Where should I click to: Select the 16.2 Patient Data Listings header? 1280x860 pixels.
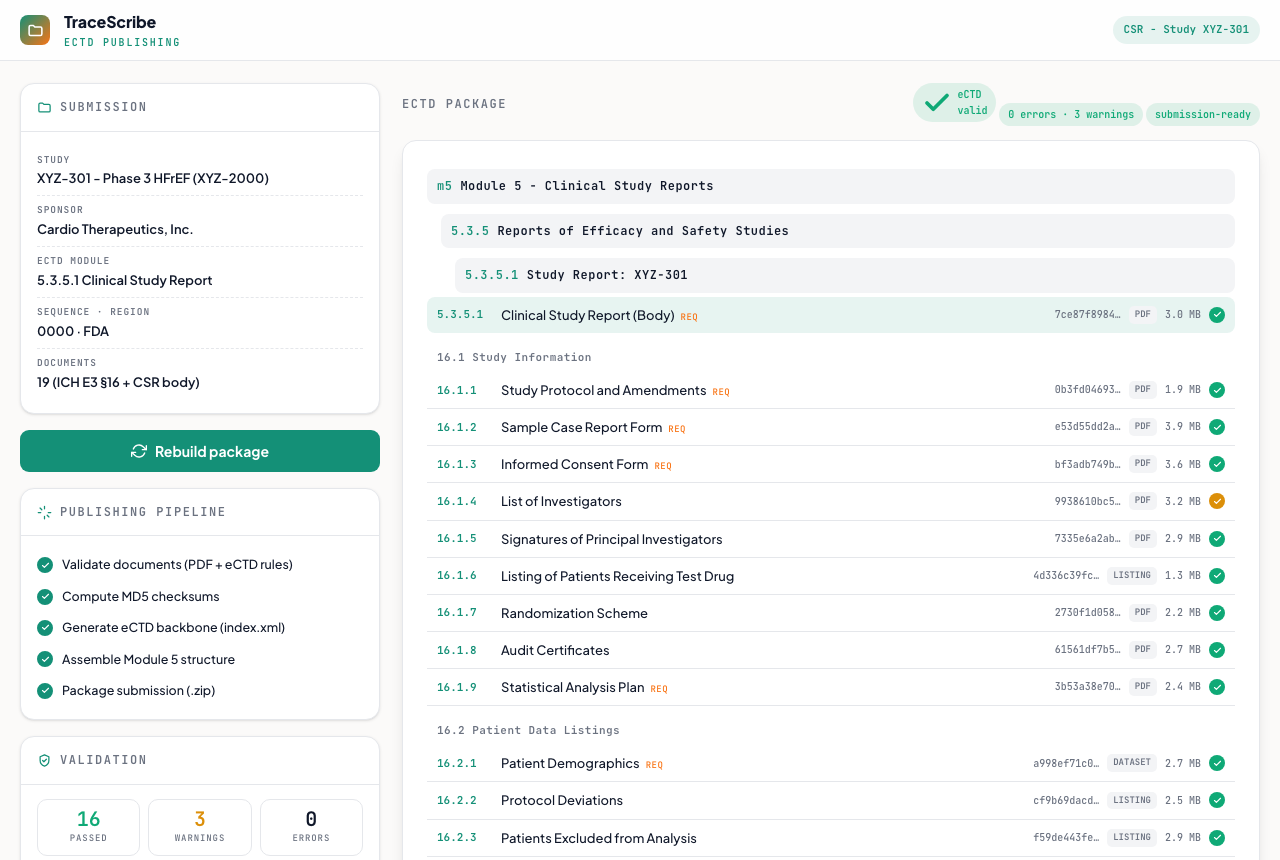pos(528,730)
